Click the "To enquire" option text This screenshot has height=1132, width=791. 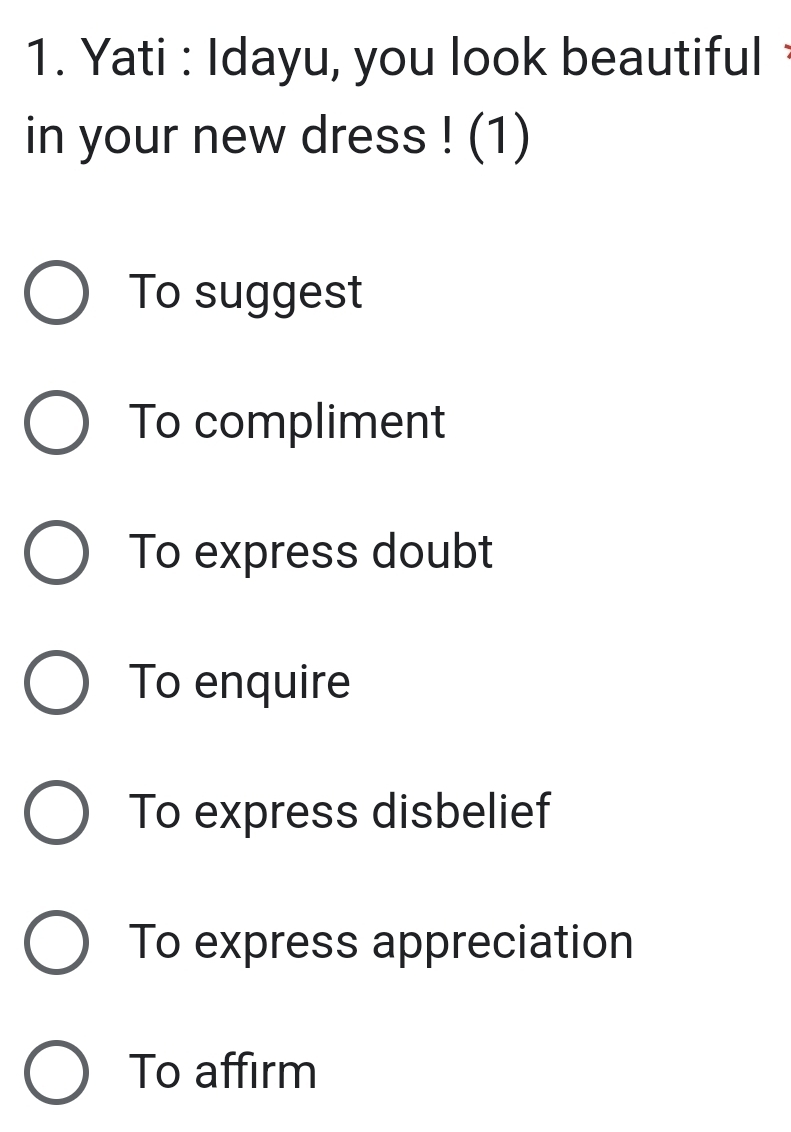click(240, 683)
